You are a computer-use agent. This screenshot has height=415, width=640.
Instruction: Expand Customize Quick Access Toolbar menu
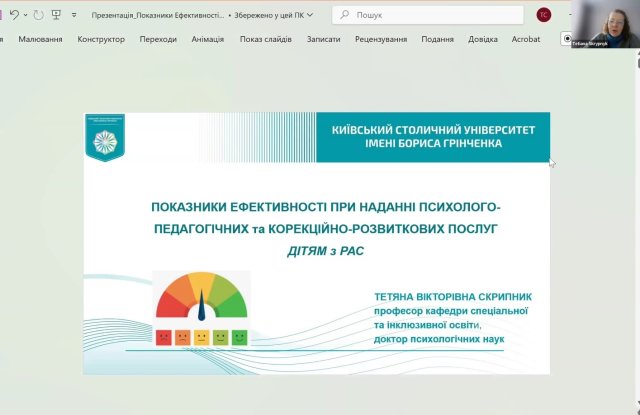(74, 15)
